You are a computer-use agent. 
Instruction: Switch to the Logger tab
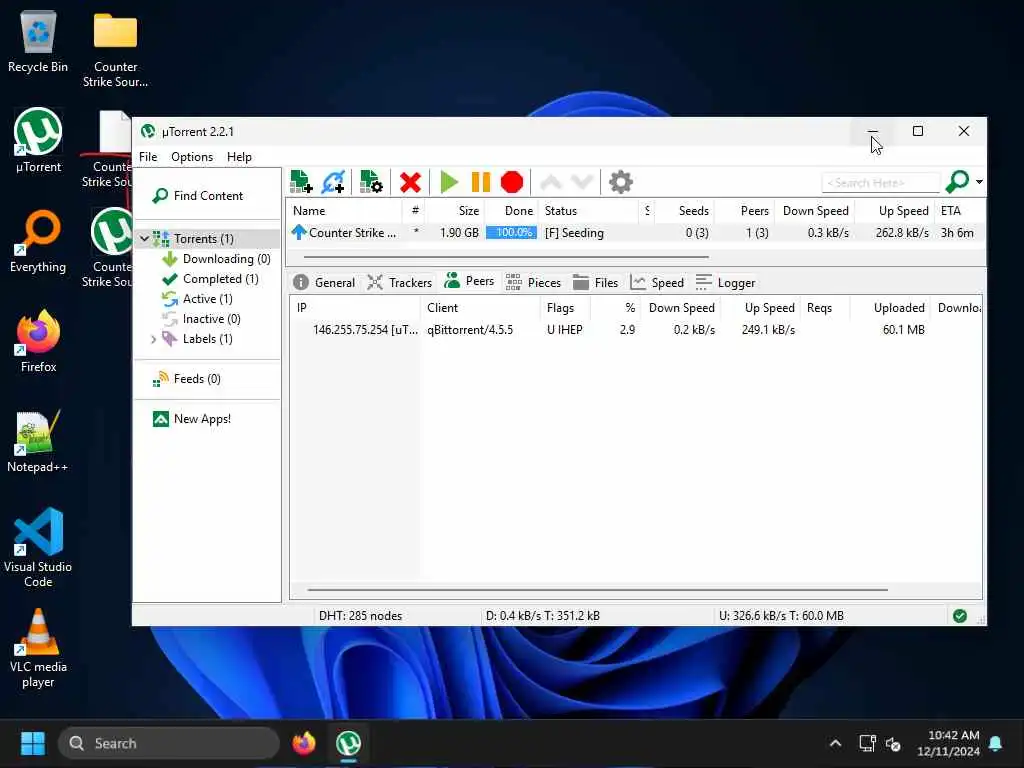click(x=726, y=282)
